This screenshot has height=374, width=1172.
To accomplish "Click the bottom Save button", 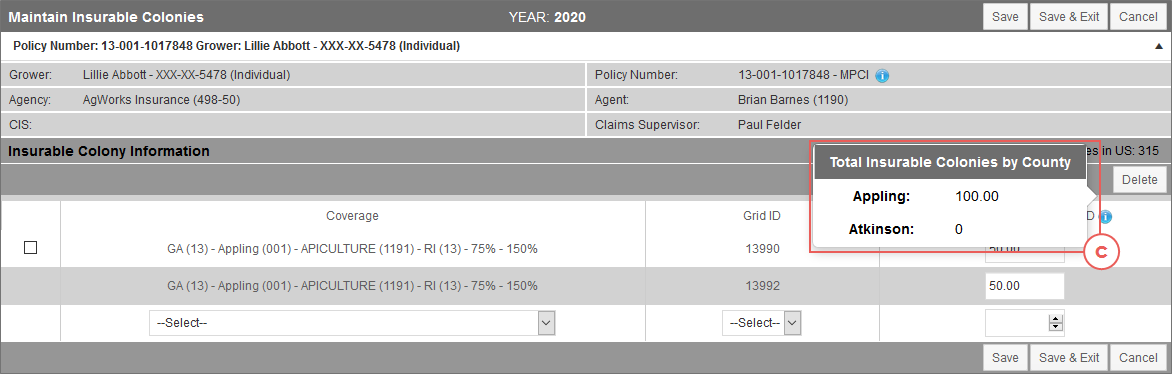I will 1004,358.
